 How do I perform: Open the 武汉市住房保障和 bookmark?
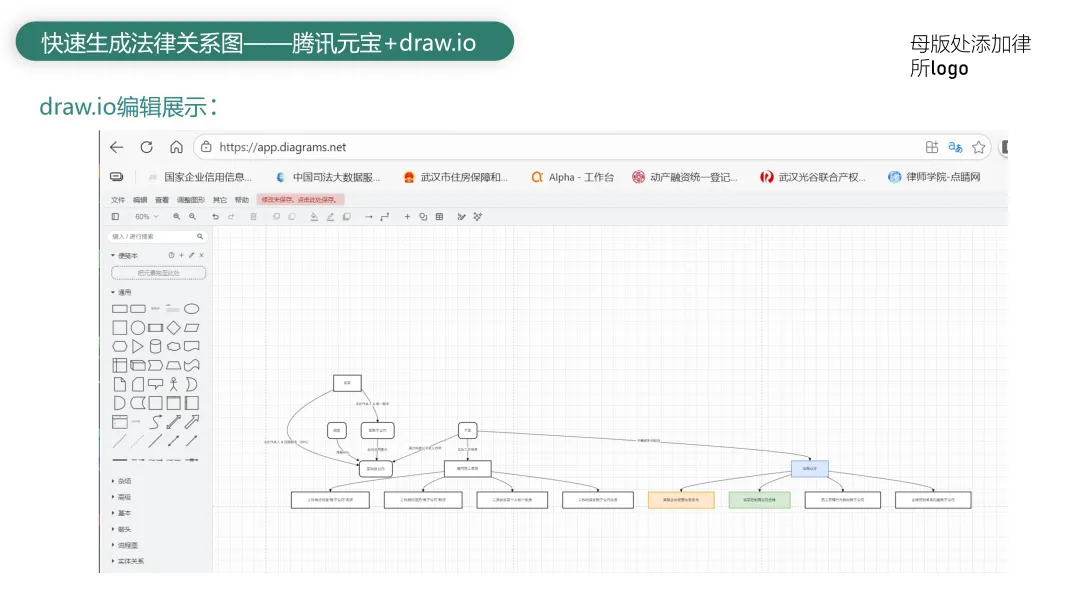click(x=455, y=177)
